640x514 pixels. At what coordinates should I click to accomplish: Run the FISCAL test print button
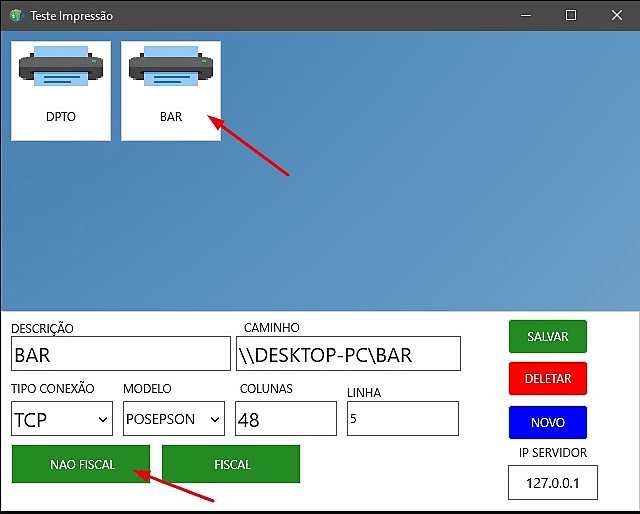(x=231, y=464)
